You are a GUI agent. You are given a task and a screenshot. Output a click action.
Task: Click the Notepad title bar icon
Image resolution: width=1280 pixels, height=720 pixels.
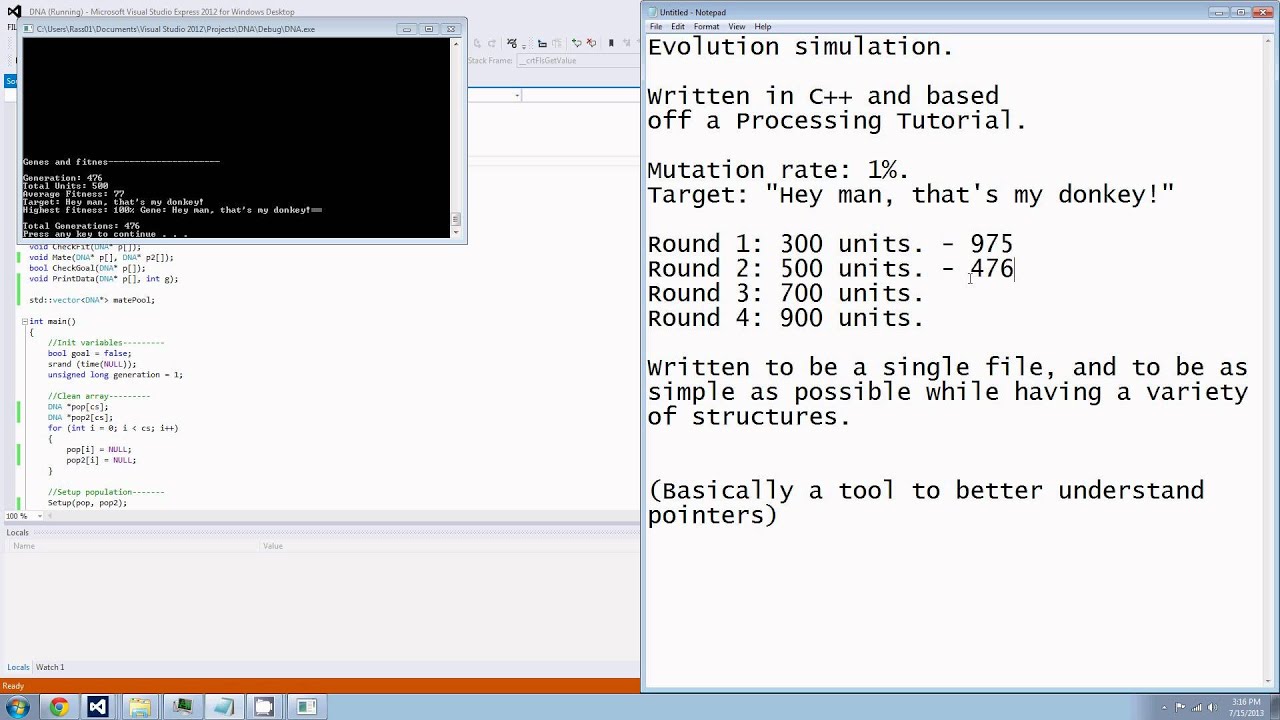pyautogui.click(x=653, y=12)
